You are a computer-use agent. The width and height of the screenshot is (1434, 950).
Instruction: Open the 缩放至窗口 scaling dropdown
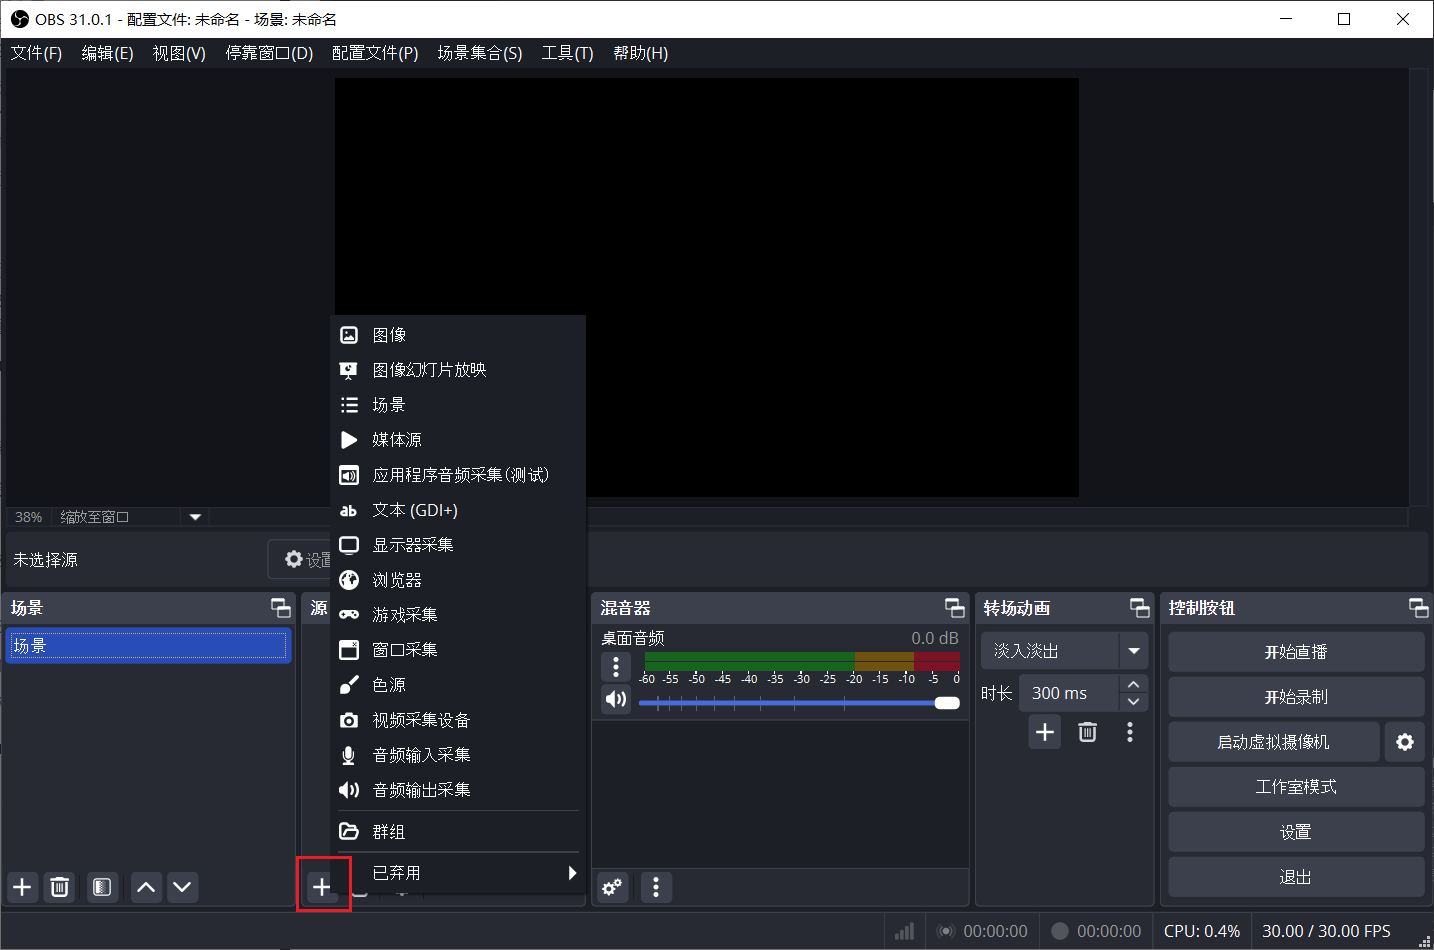coord(130,517)
